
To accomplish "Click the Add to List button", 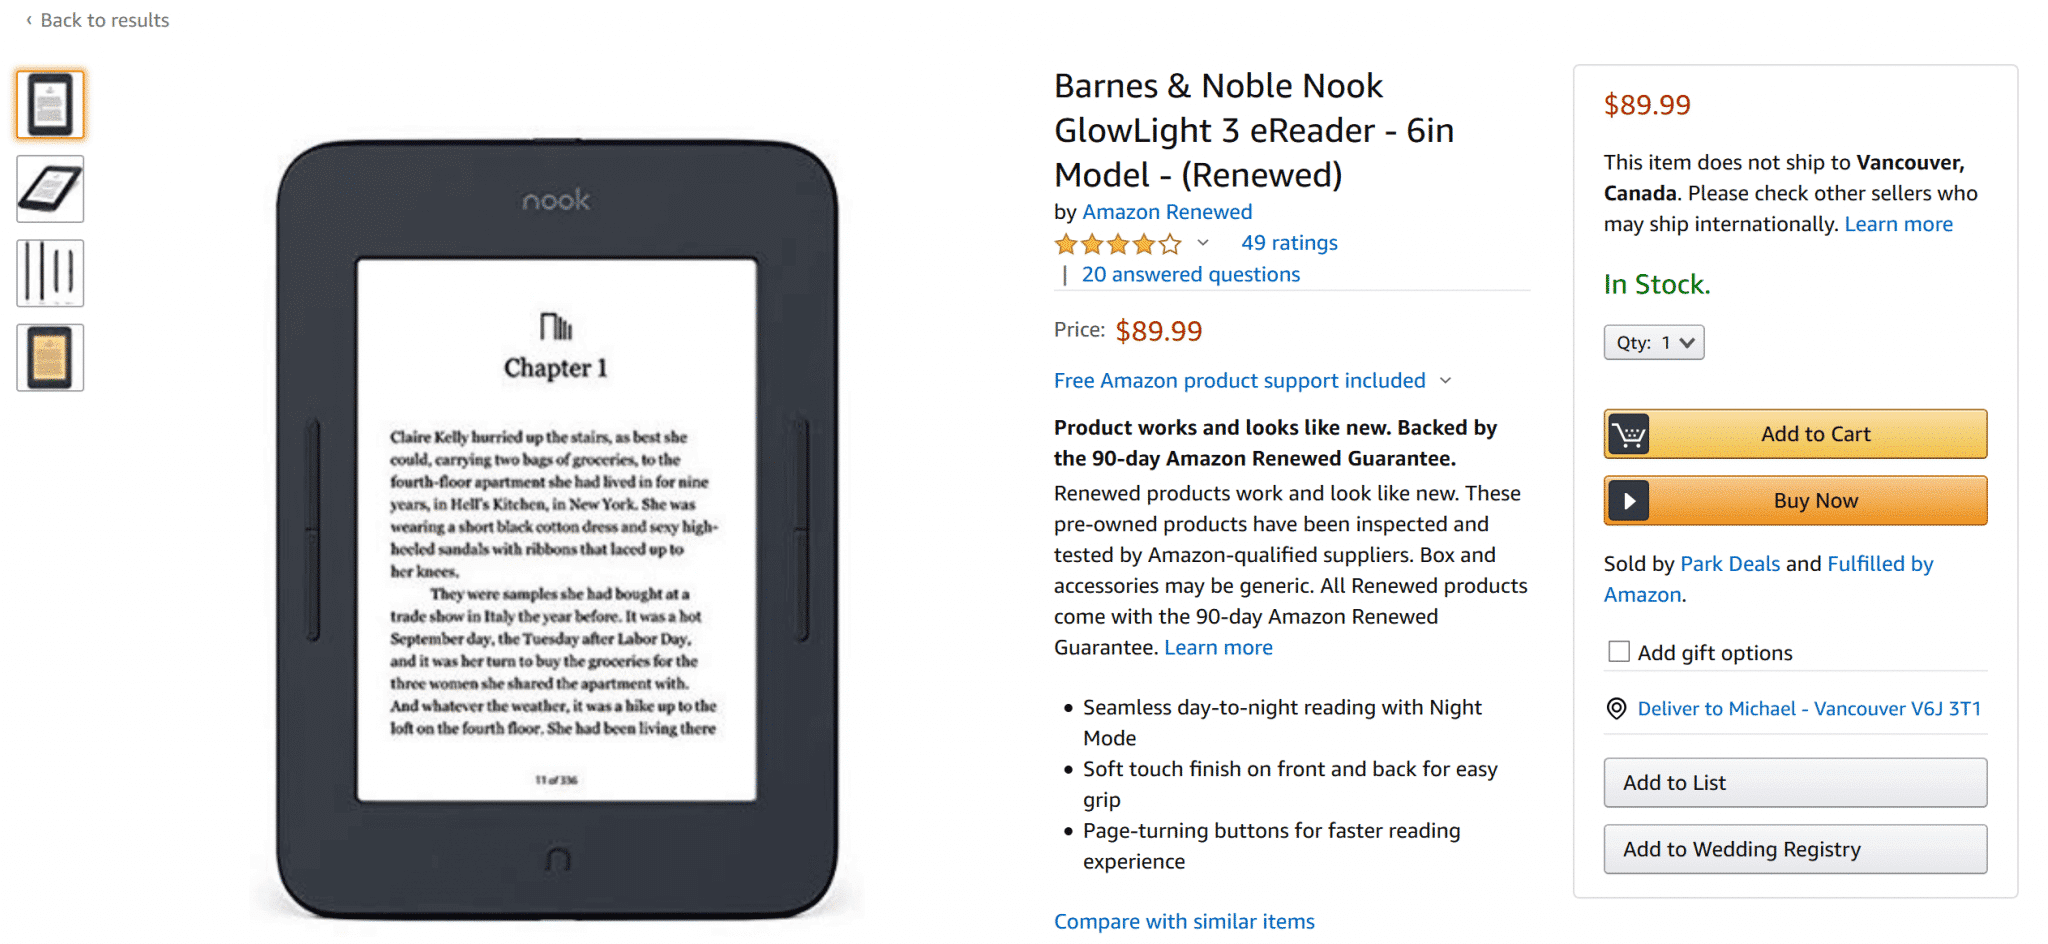I will 1795,783.
